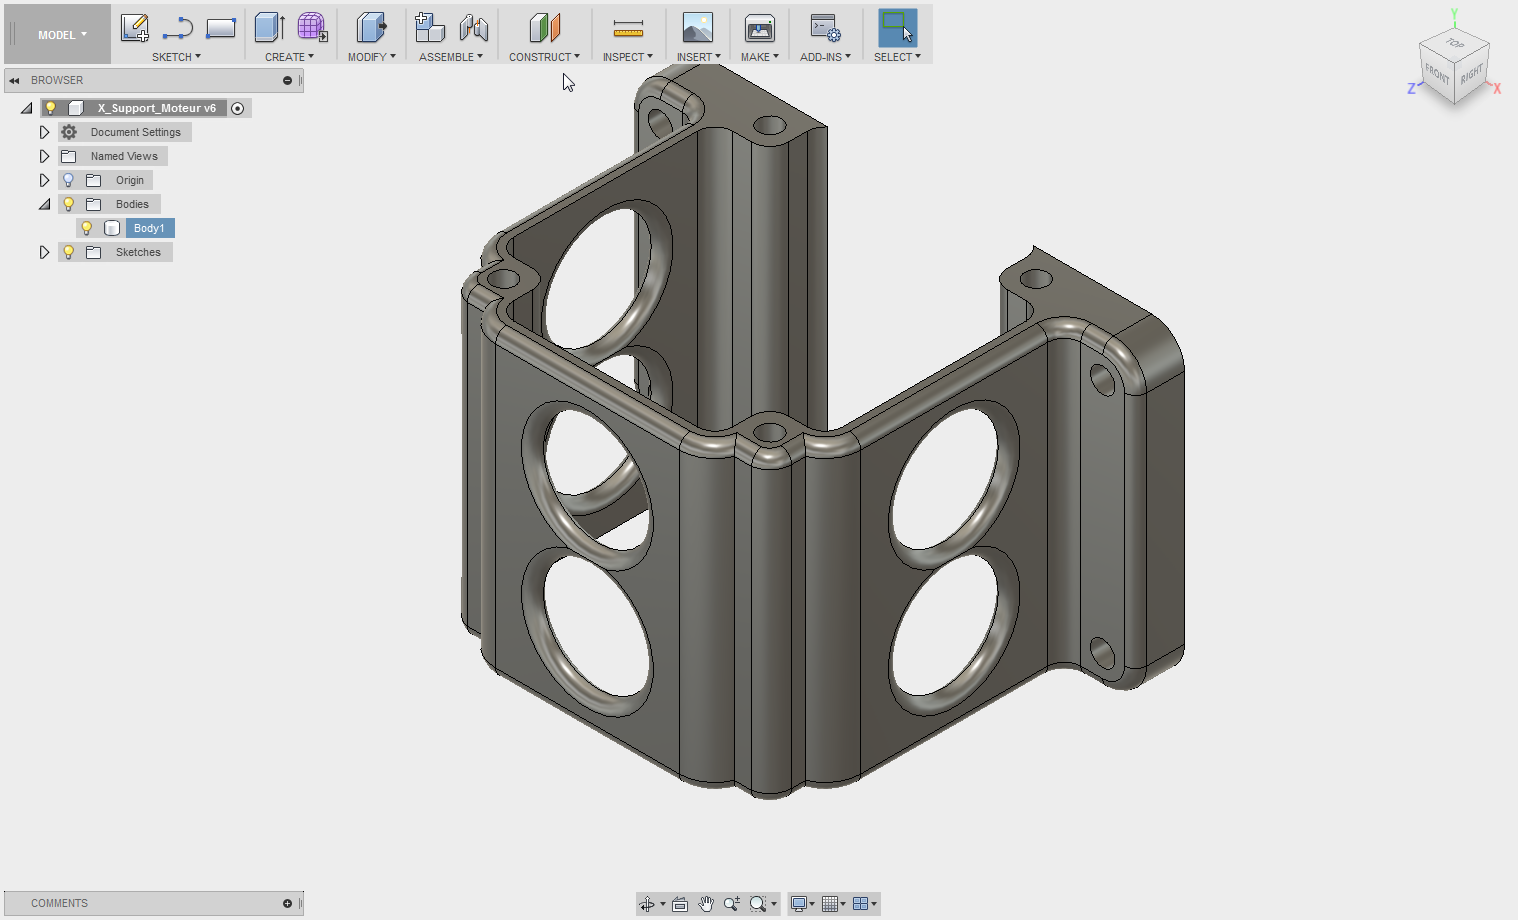Expand the Sketches folder in browser
The height and width of the screenshot is (920, 1518).
click(44, 252)
